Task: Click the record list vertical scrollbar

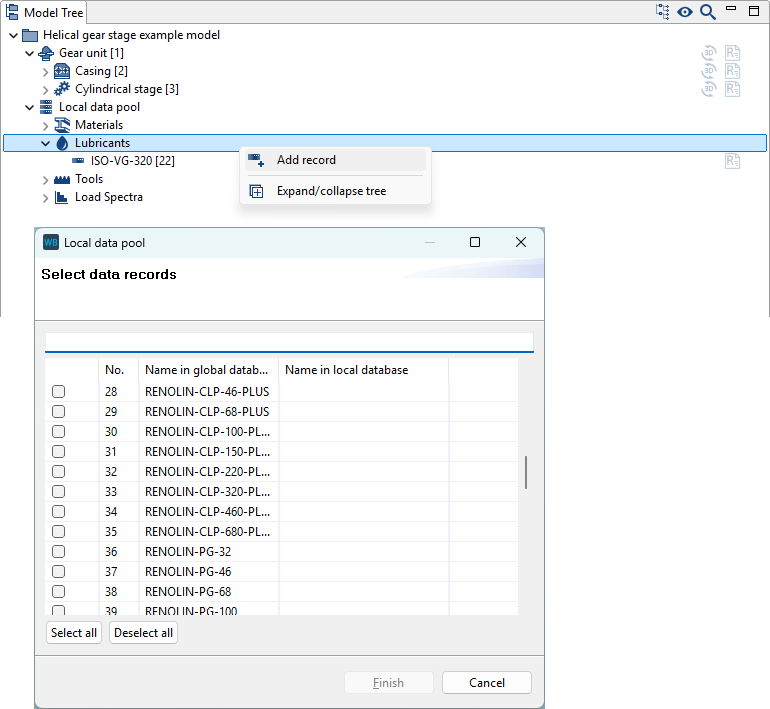Action: tap(526, 473)
